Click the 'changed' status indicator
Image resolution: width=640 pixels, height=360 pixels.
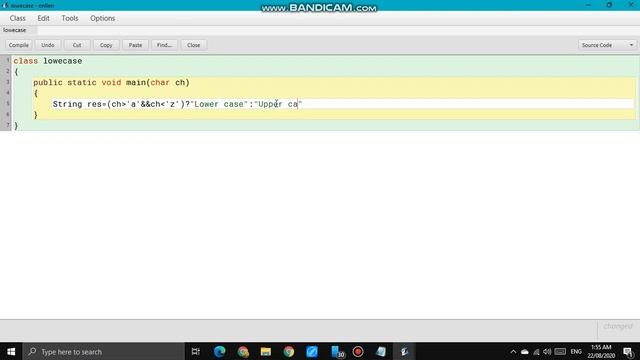[x=618, y=326]
